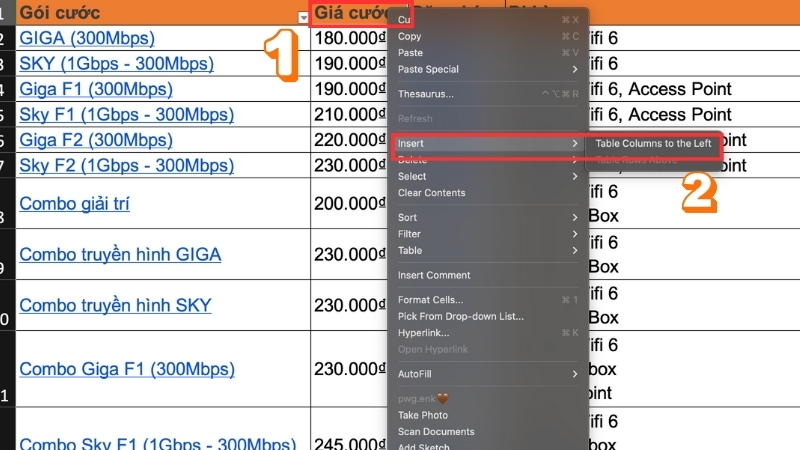Click Insert Comment menu item
This screenshot has width=800, height=450.
point(434,275)
